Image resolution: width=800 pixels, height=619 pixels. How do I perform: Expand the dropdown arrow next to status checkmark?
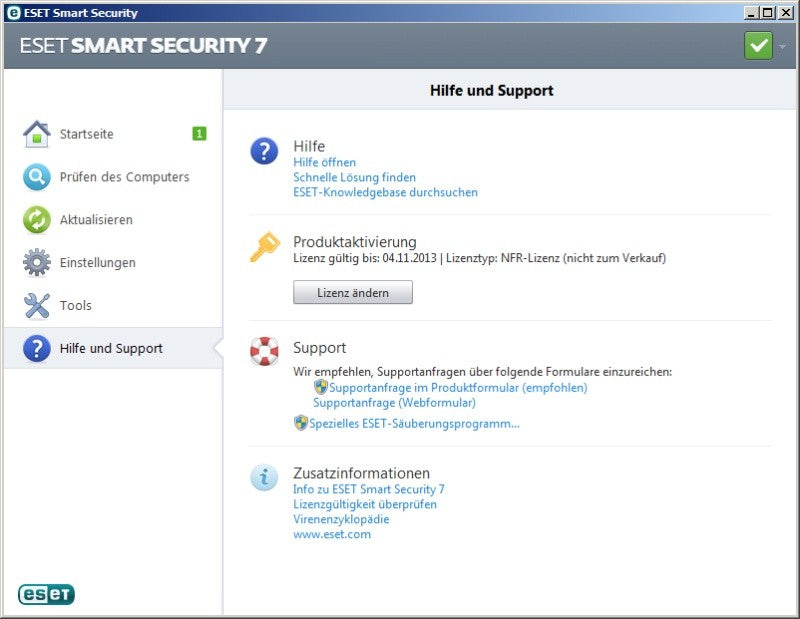point(782,46)
